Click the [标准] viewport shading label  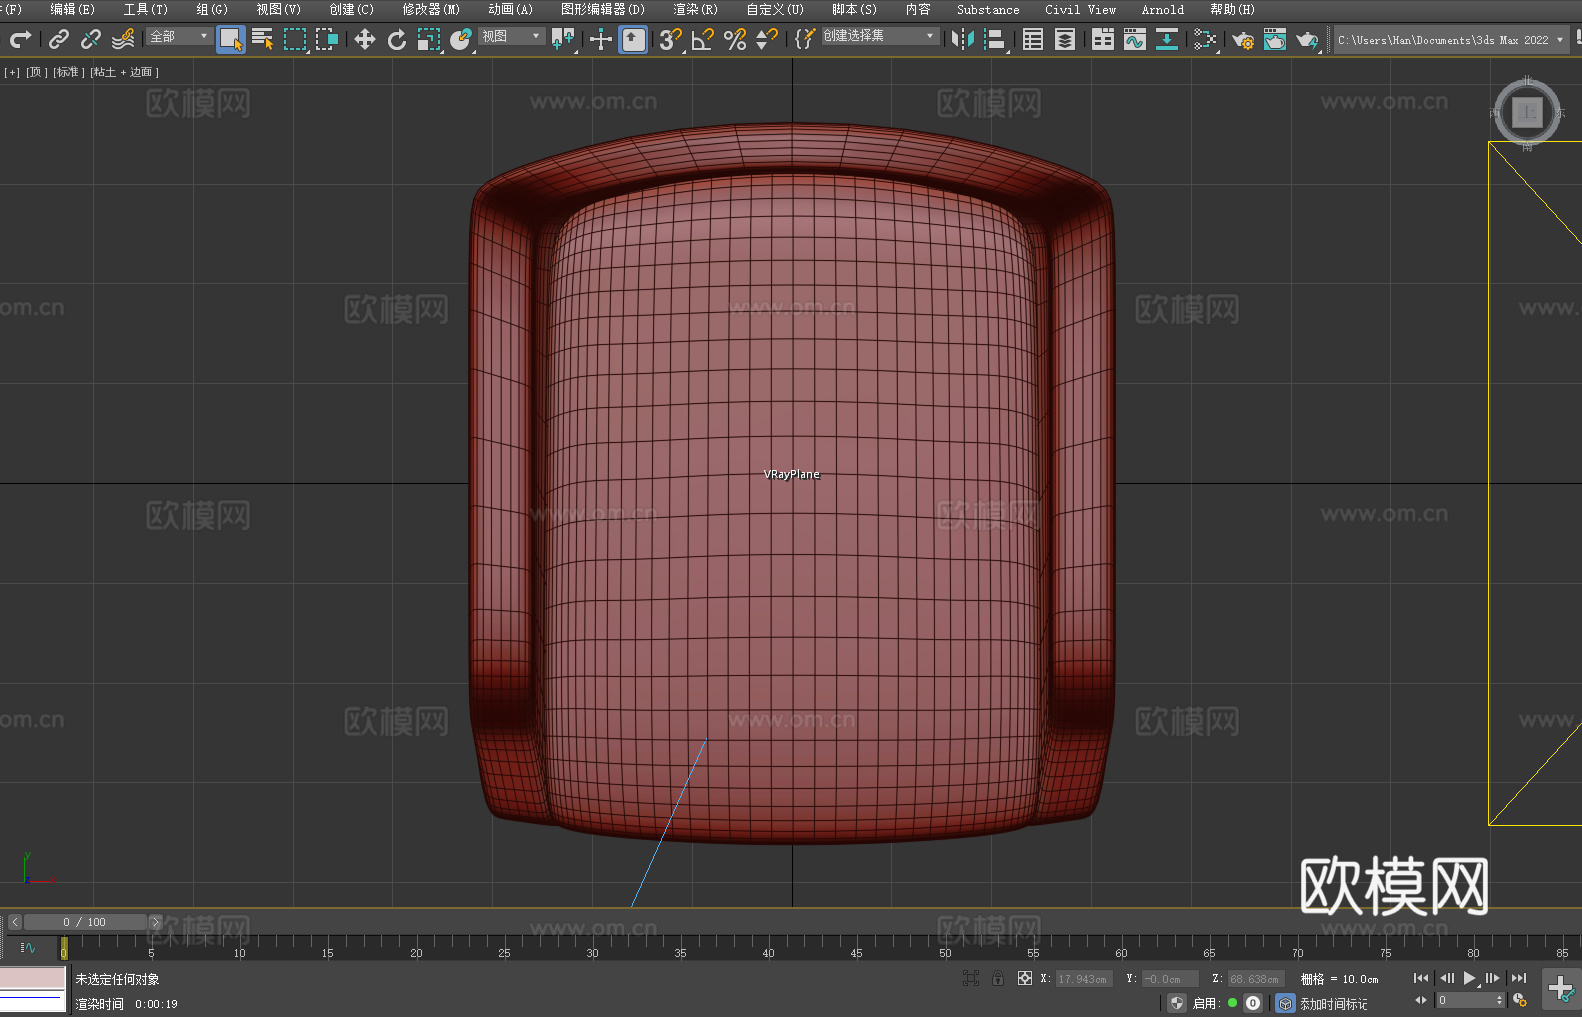pyautogui.click(x=69, y=72)
